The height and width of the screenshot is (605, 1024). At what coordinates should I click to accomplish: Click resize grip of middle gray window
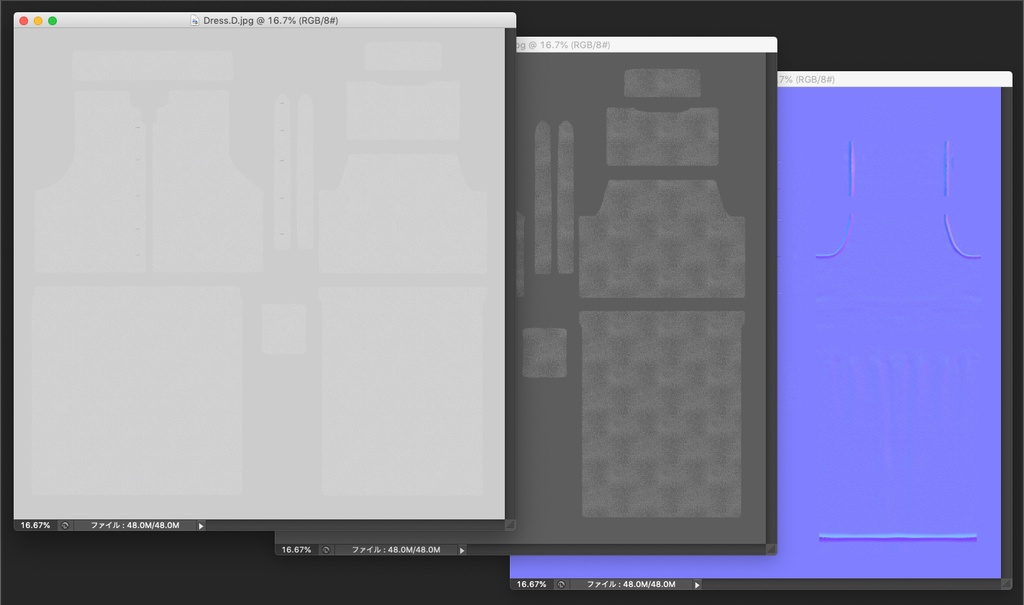(771, 549)
